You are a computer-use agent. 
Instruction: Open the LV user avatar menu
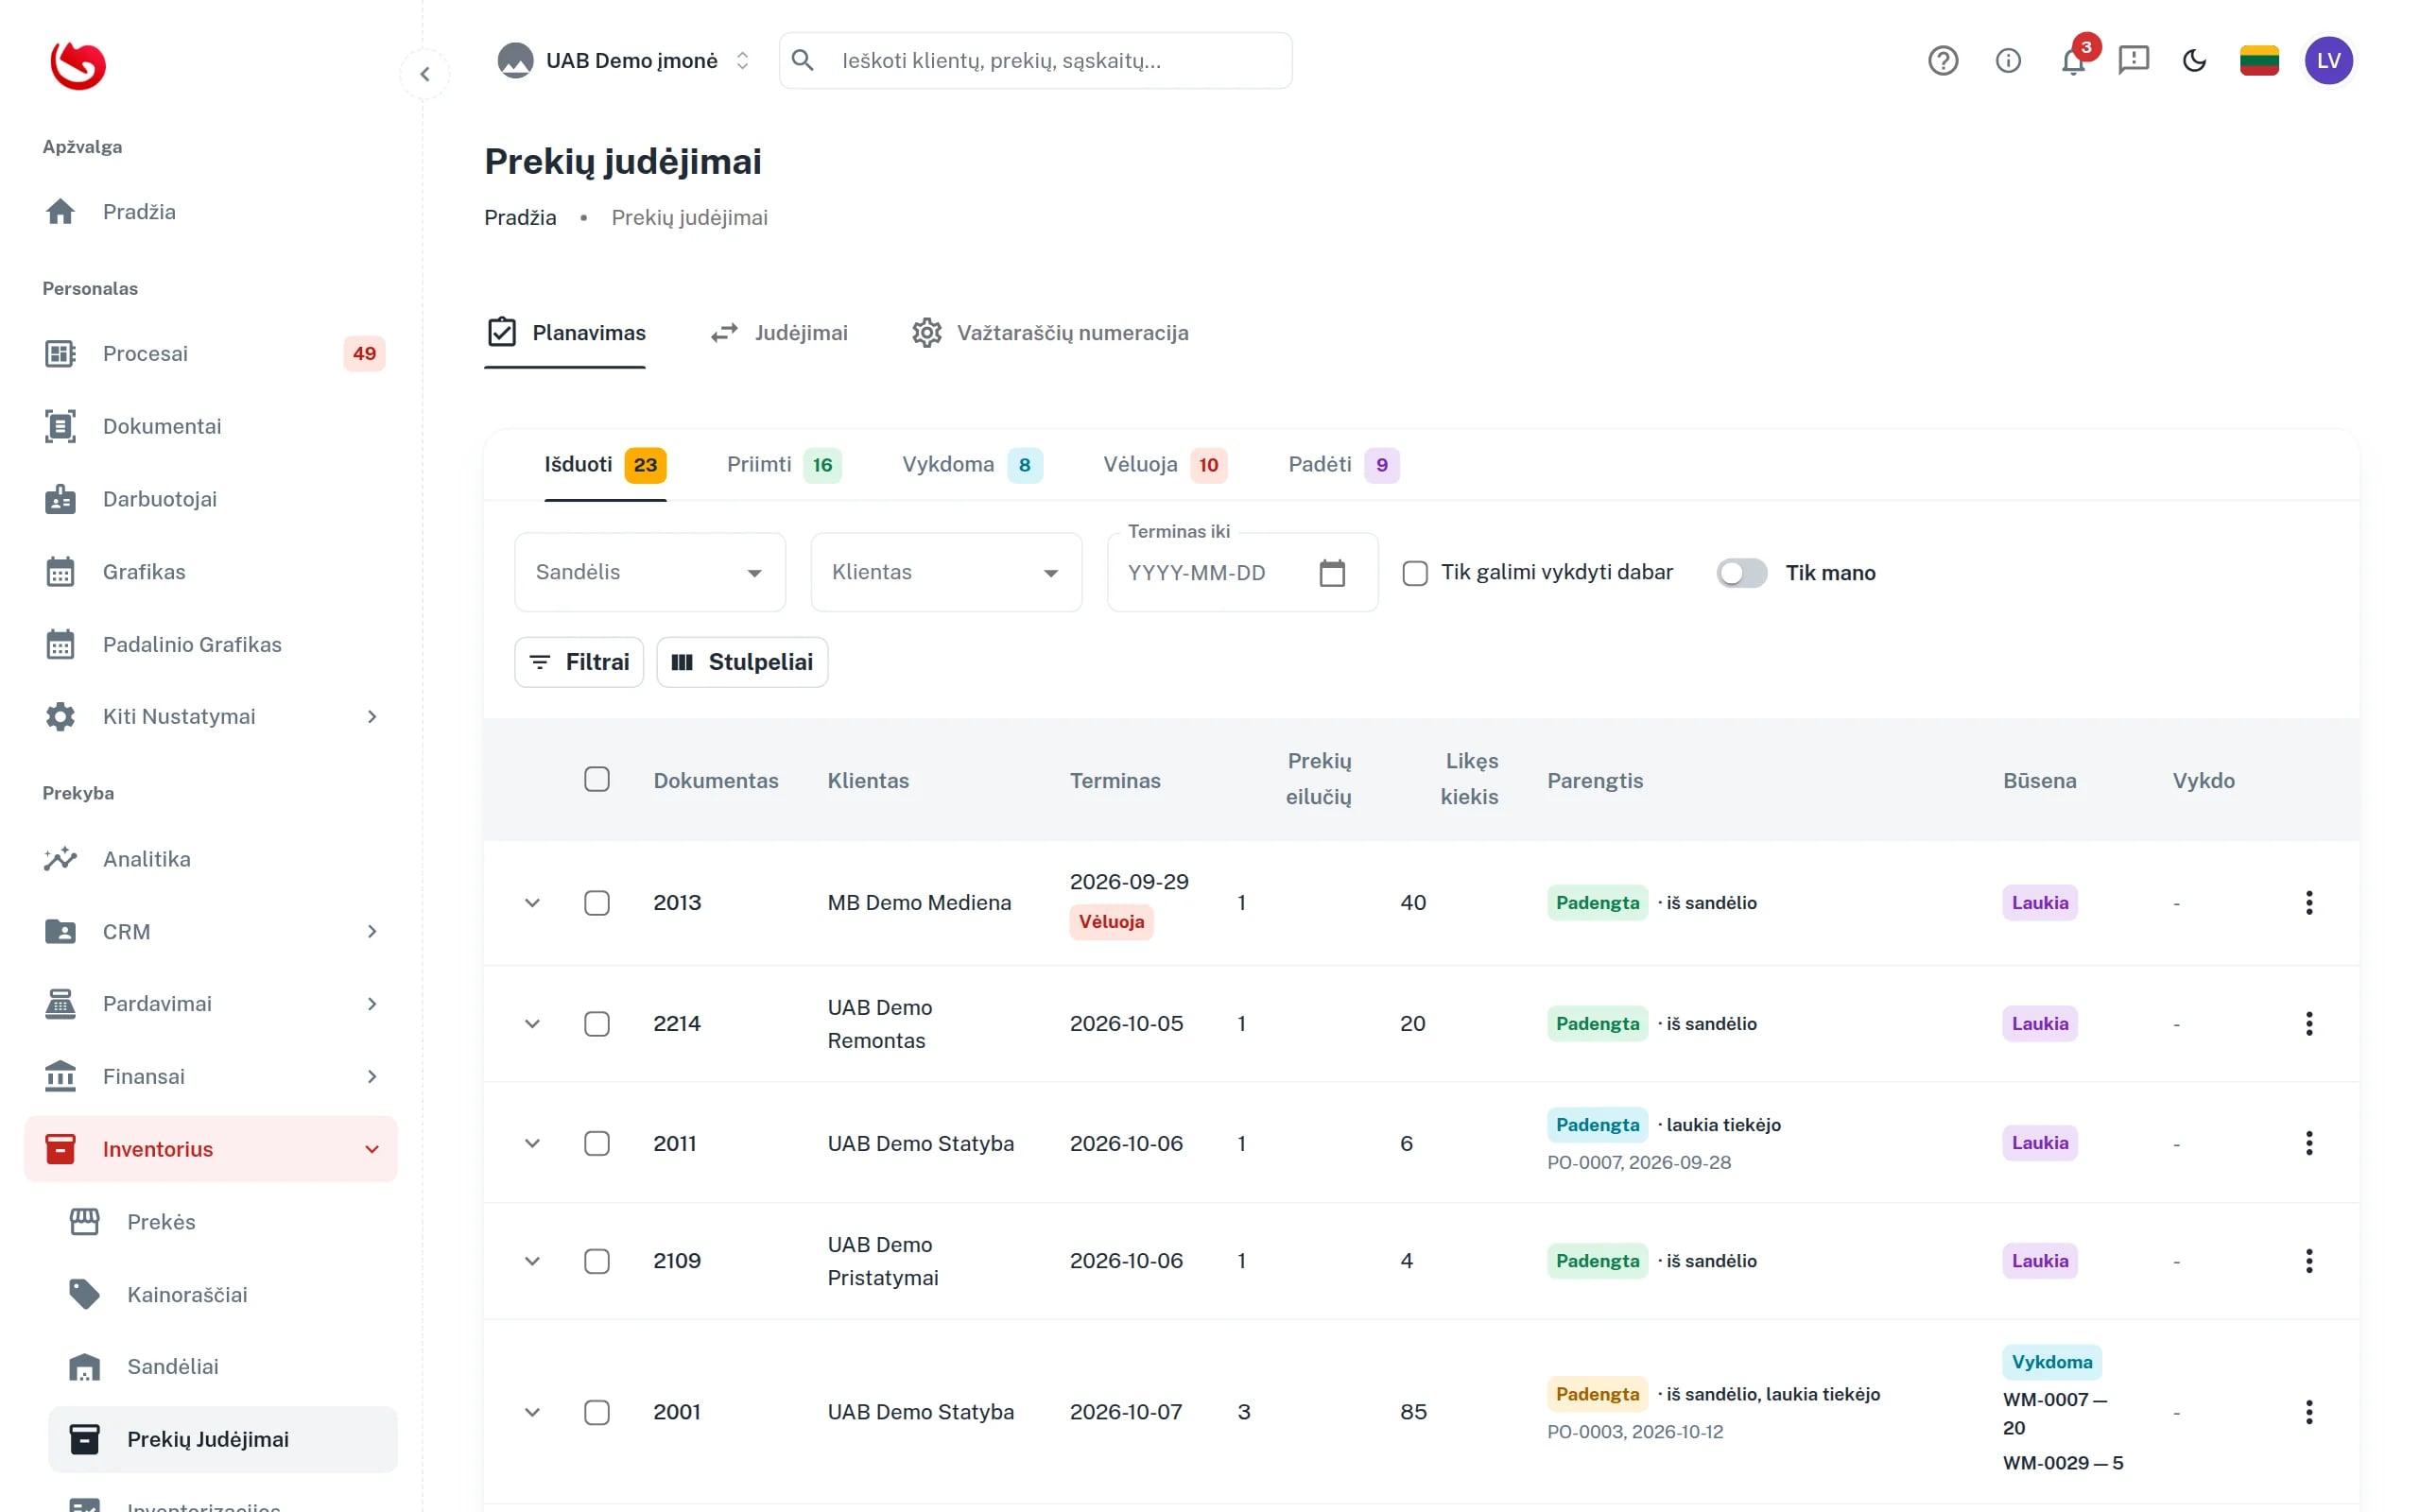coord(2328,61)
